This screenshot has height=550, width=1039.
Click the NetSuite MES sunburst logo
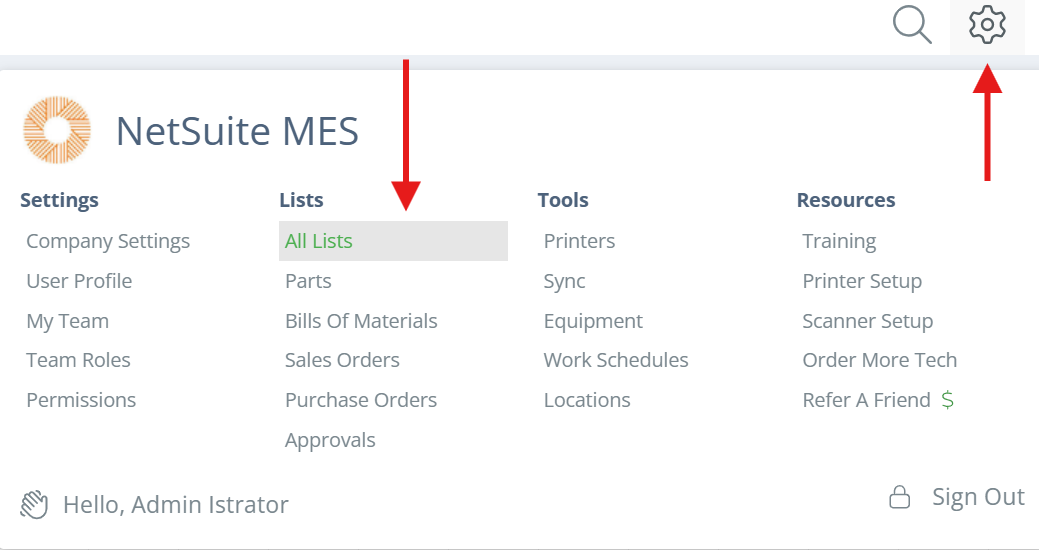click(57, 130)
